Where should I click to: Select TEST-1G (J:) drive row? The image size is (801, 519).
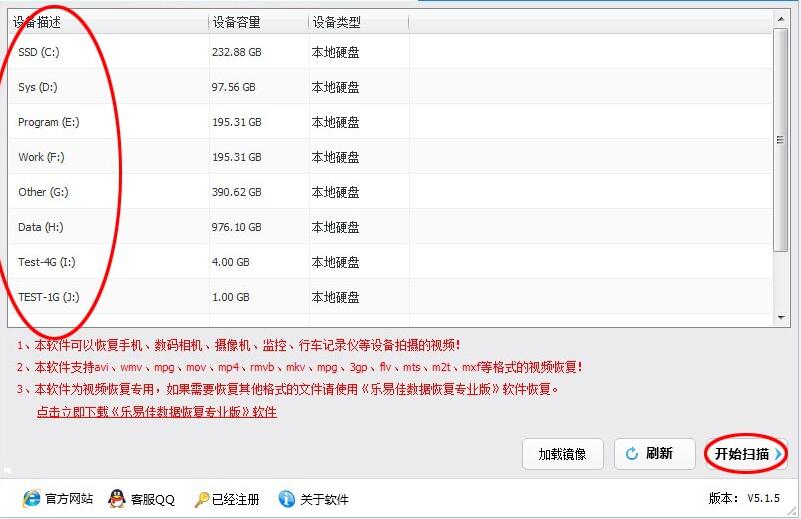point(390,297)
